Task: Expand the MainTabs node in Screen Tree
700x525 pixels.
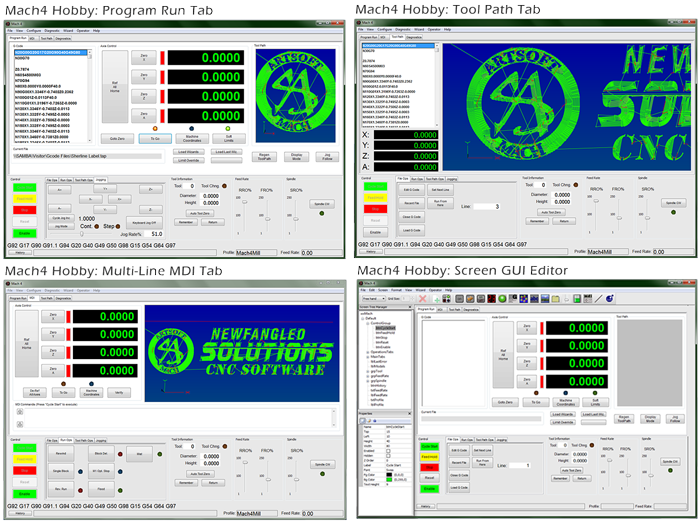Action: [x=368, y=357]
